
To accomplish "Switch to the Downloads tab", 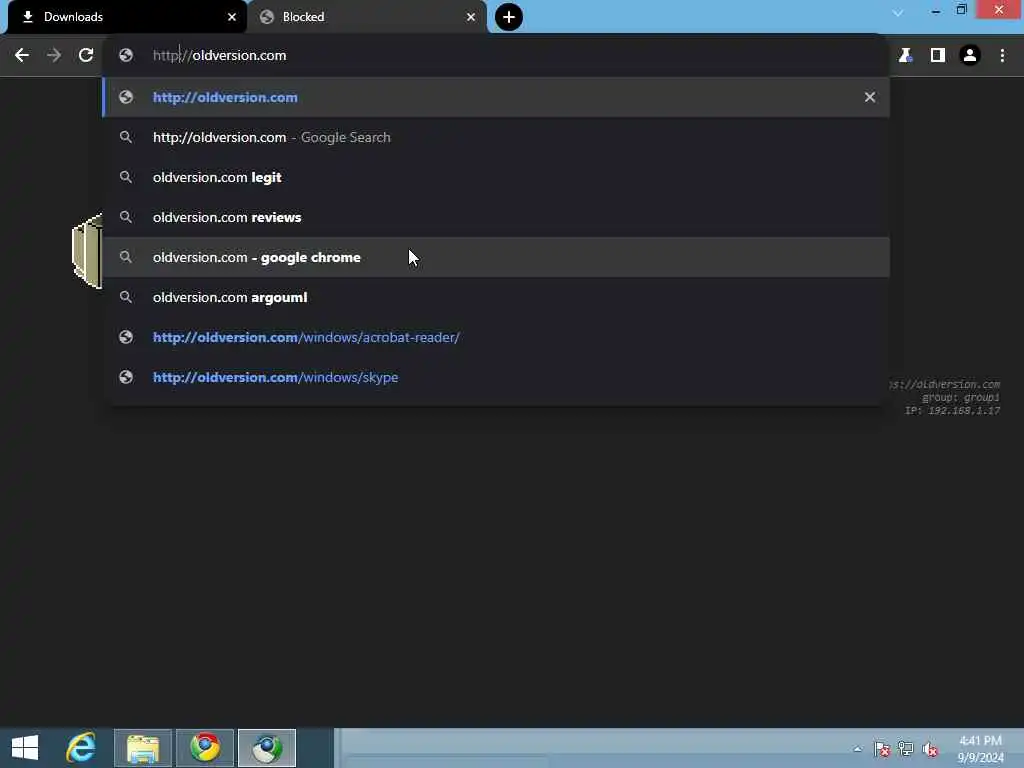I will point(126,17).
